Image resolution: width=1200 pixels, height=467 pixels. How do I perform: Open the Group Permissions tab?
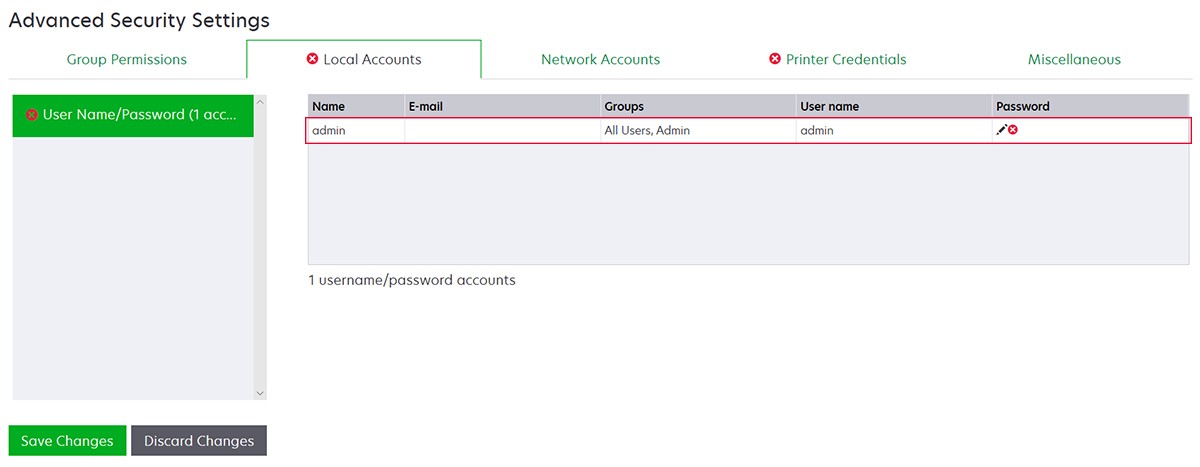[127, 59]
